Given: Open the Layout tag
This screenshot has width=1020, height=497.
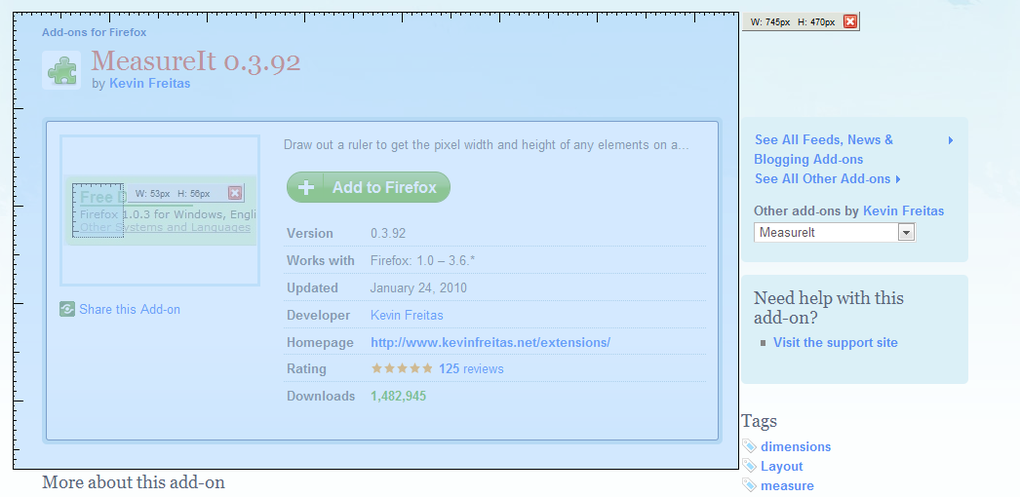Looking at the screenshot, I should [782, 466].
